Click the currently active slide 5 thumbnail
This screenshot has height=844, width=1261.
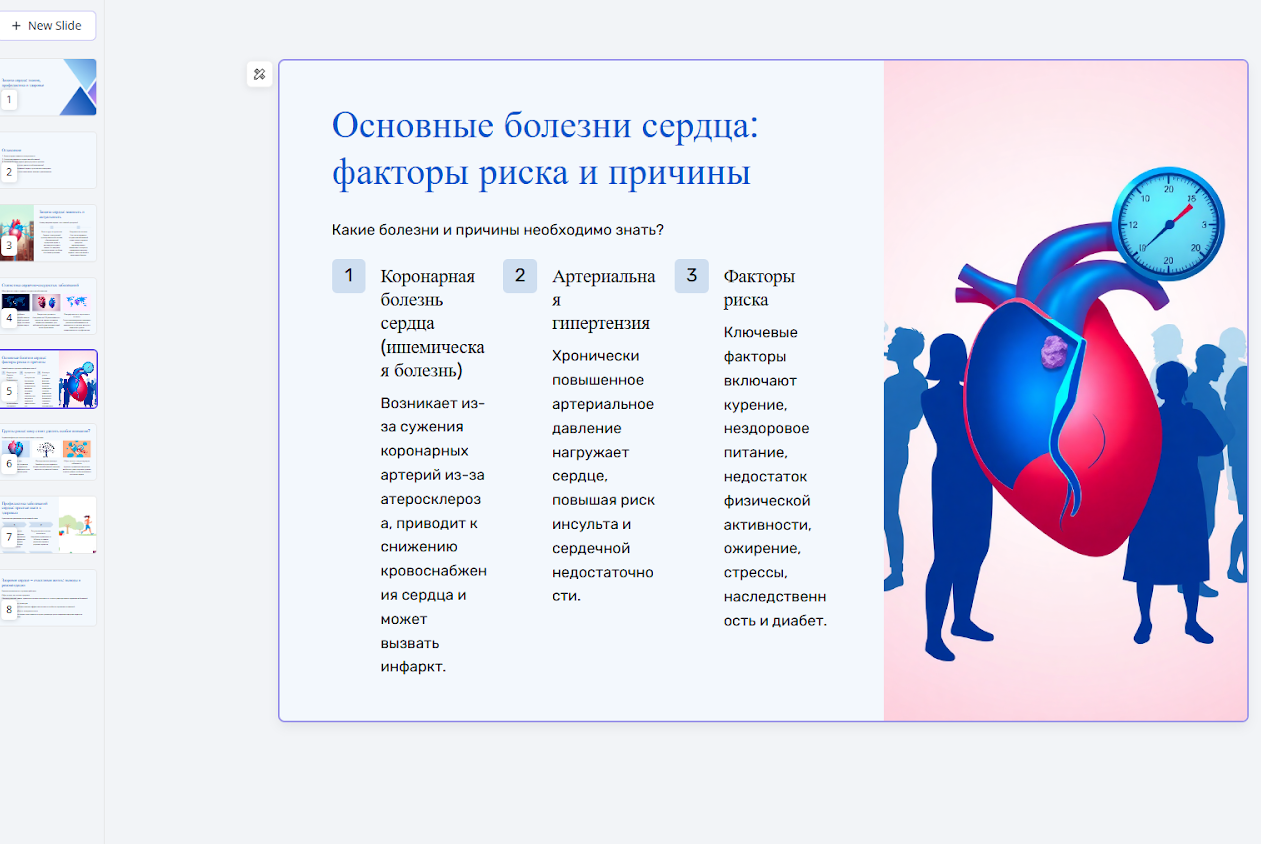pos(48,379)
